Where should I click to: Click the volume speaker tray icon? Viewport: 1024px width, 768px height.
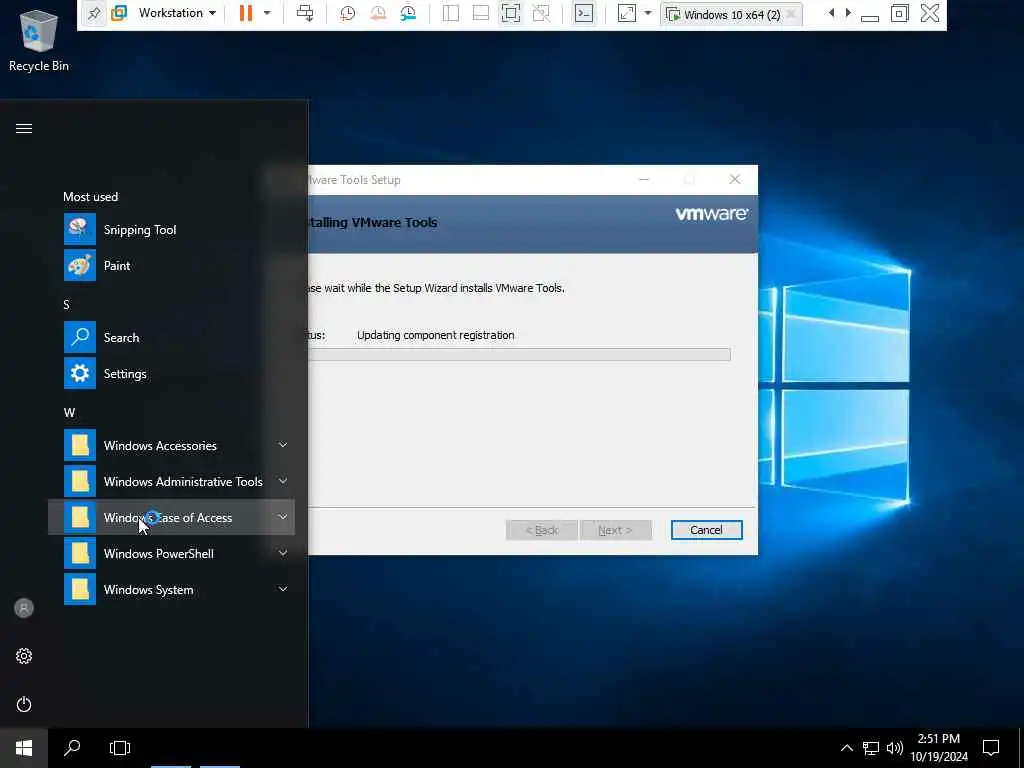pos(895,748)
